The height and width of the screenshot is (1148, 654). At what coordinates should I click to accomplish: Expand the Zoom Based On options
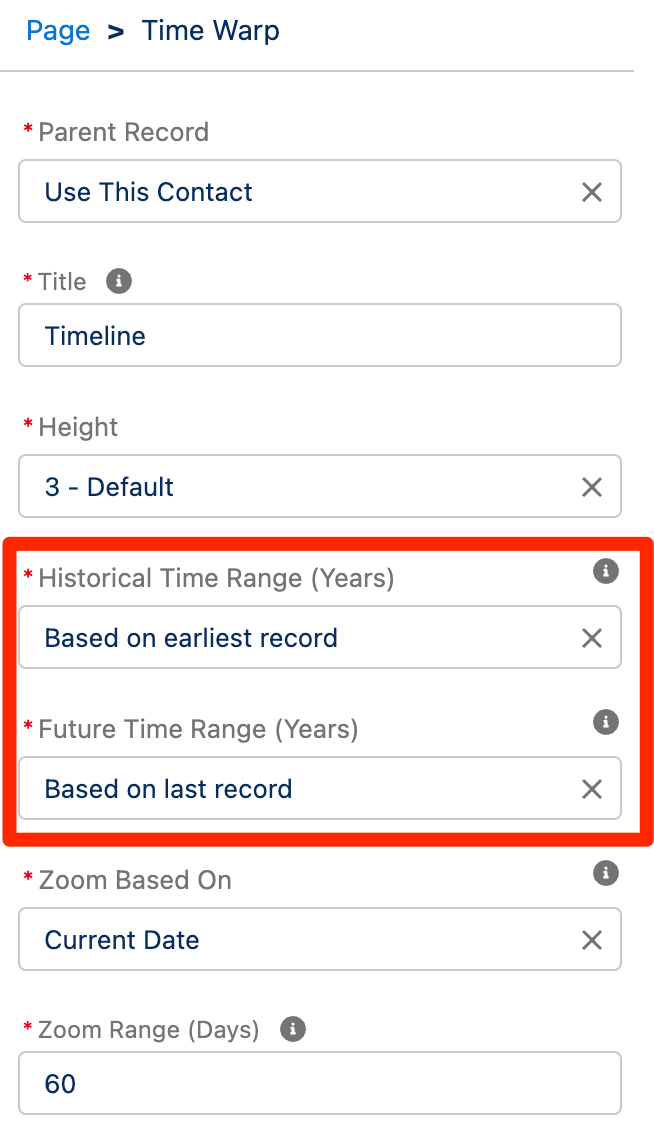[x=300, y=939]
